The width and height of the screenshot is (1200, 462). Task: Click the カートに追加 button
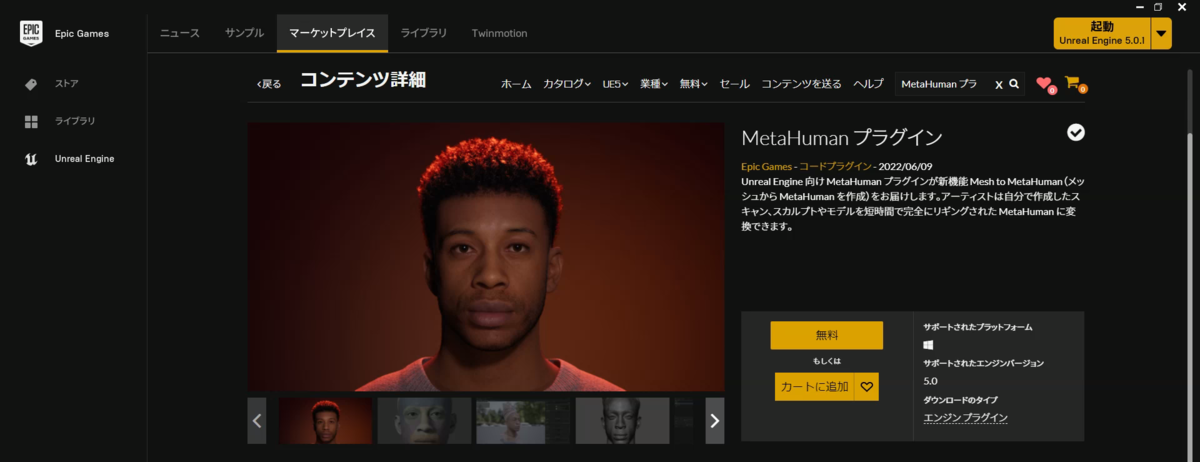[815, 386]
